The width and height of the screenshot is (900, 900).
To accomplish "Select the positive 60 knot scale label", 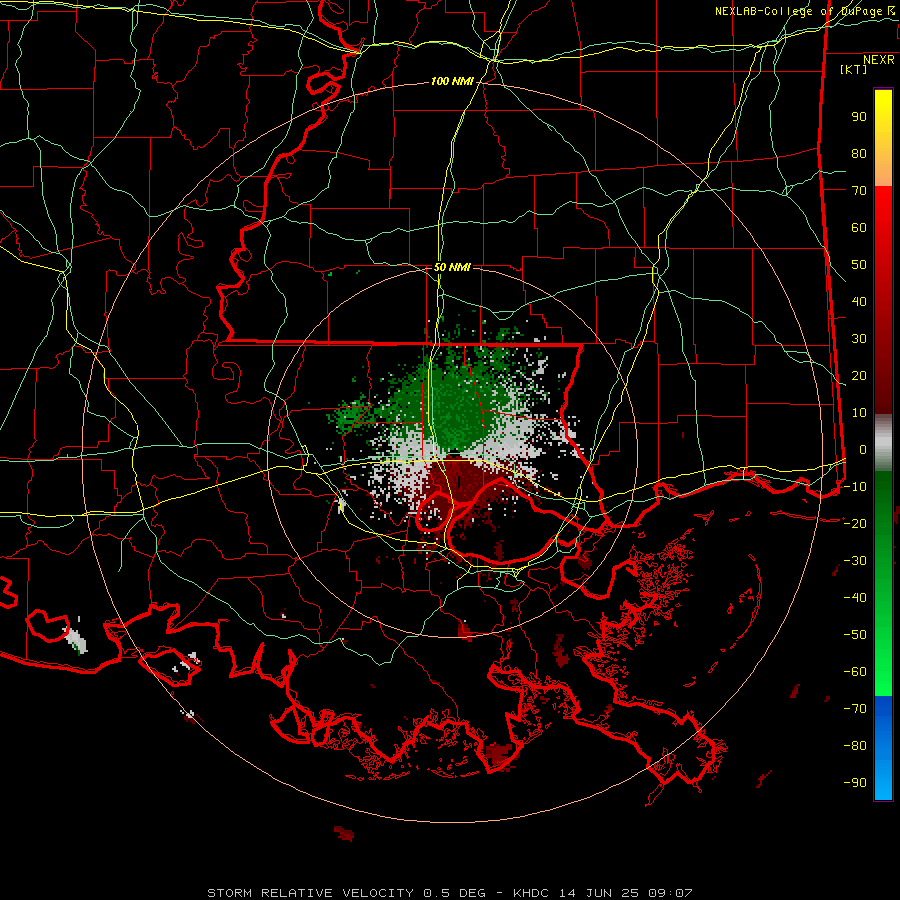I will [x=859, y=228].
